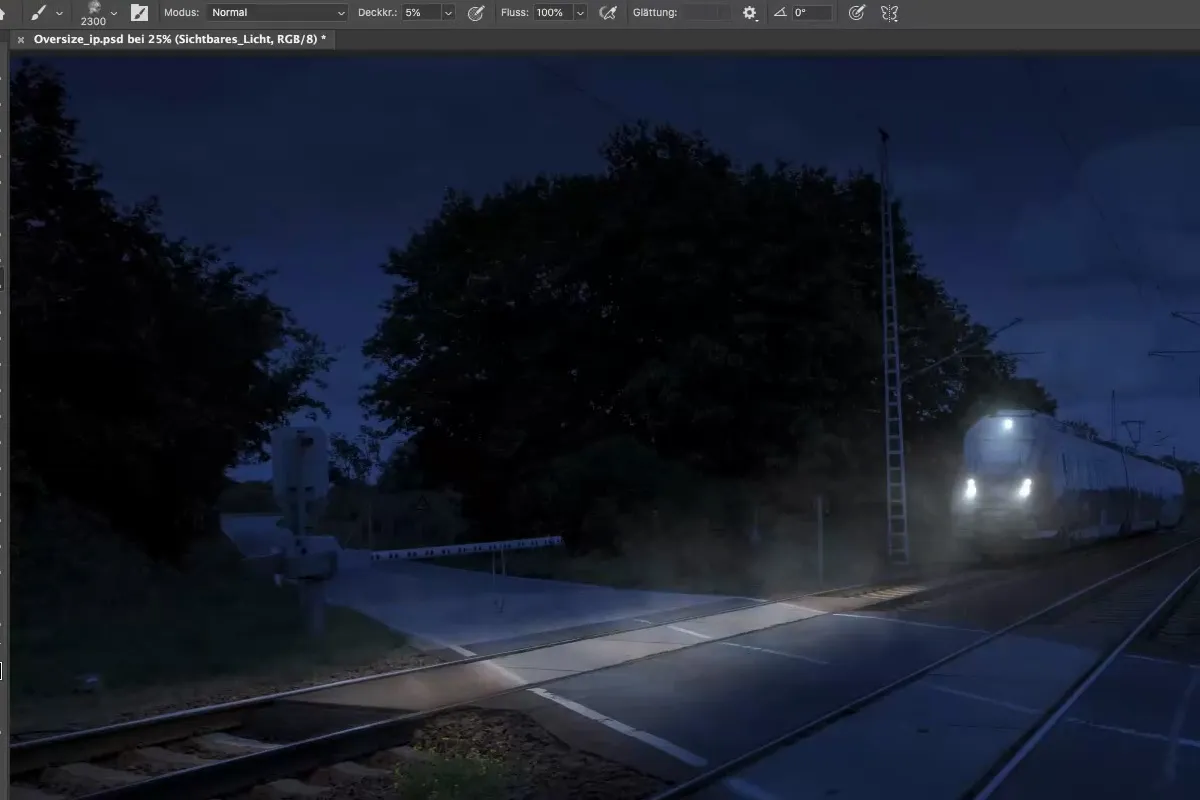Close the Oversize_ip.psd document tab
The width and height of the screenshot is (1200, 800).
(x=20, y=40)
